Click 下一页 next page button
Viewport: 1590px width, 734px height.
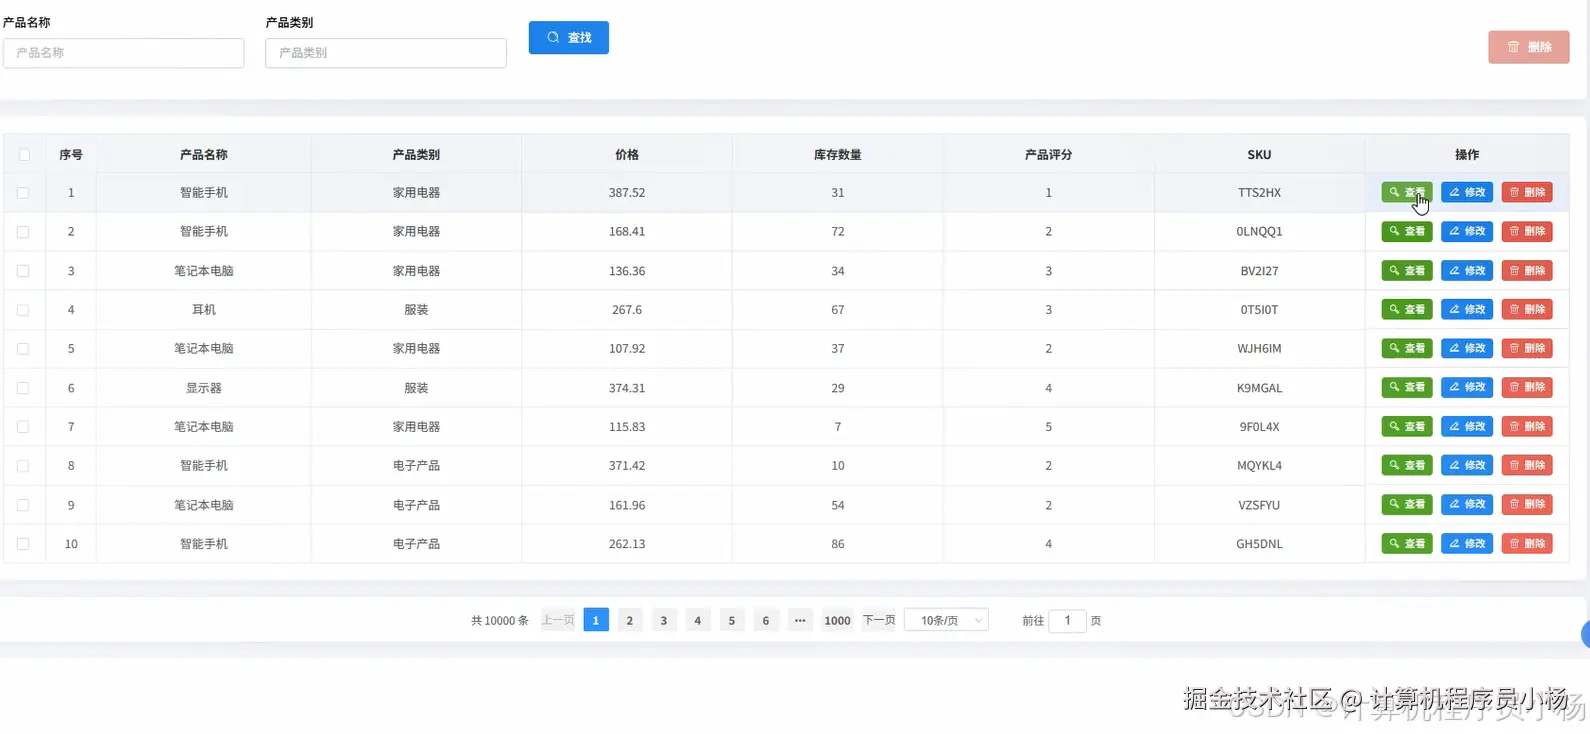click(x=879, y=620)
